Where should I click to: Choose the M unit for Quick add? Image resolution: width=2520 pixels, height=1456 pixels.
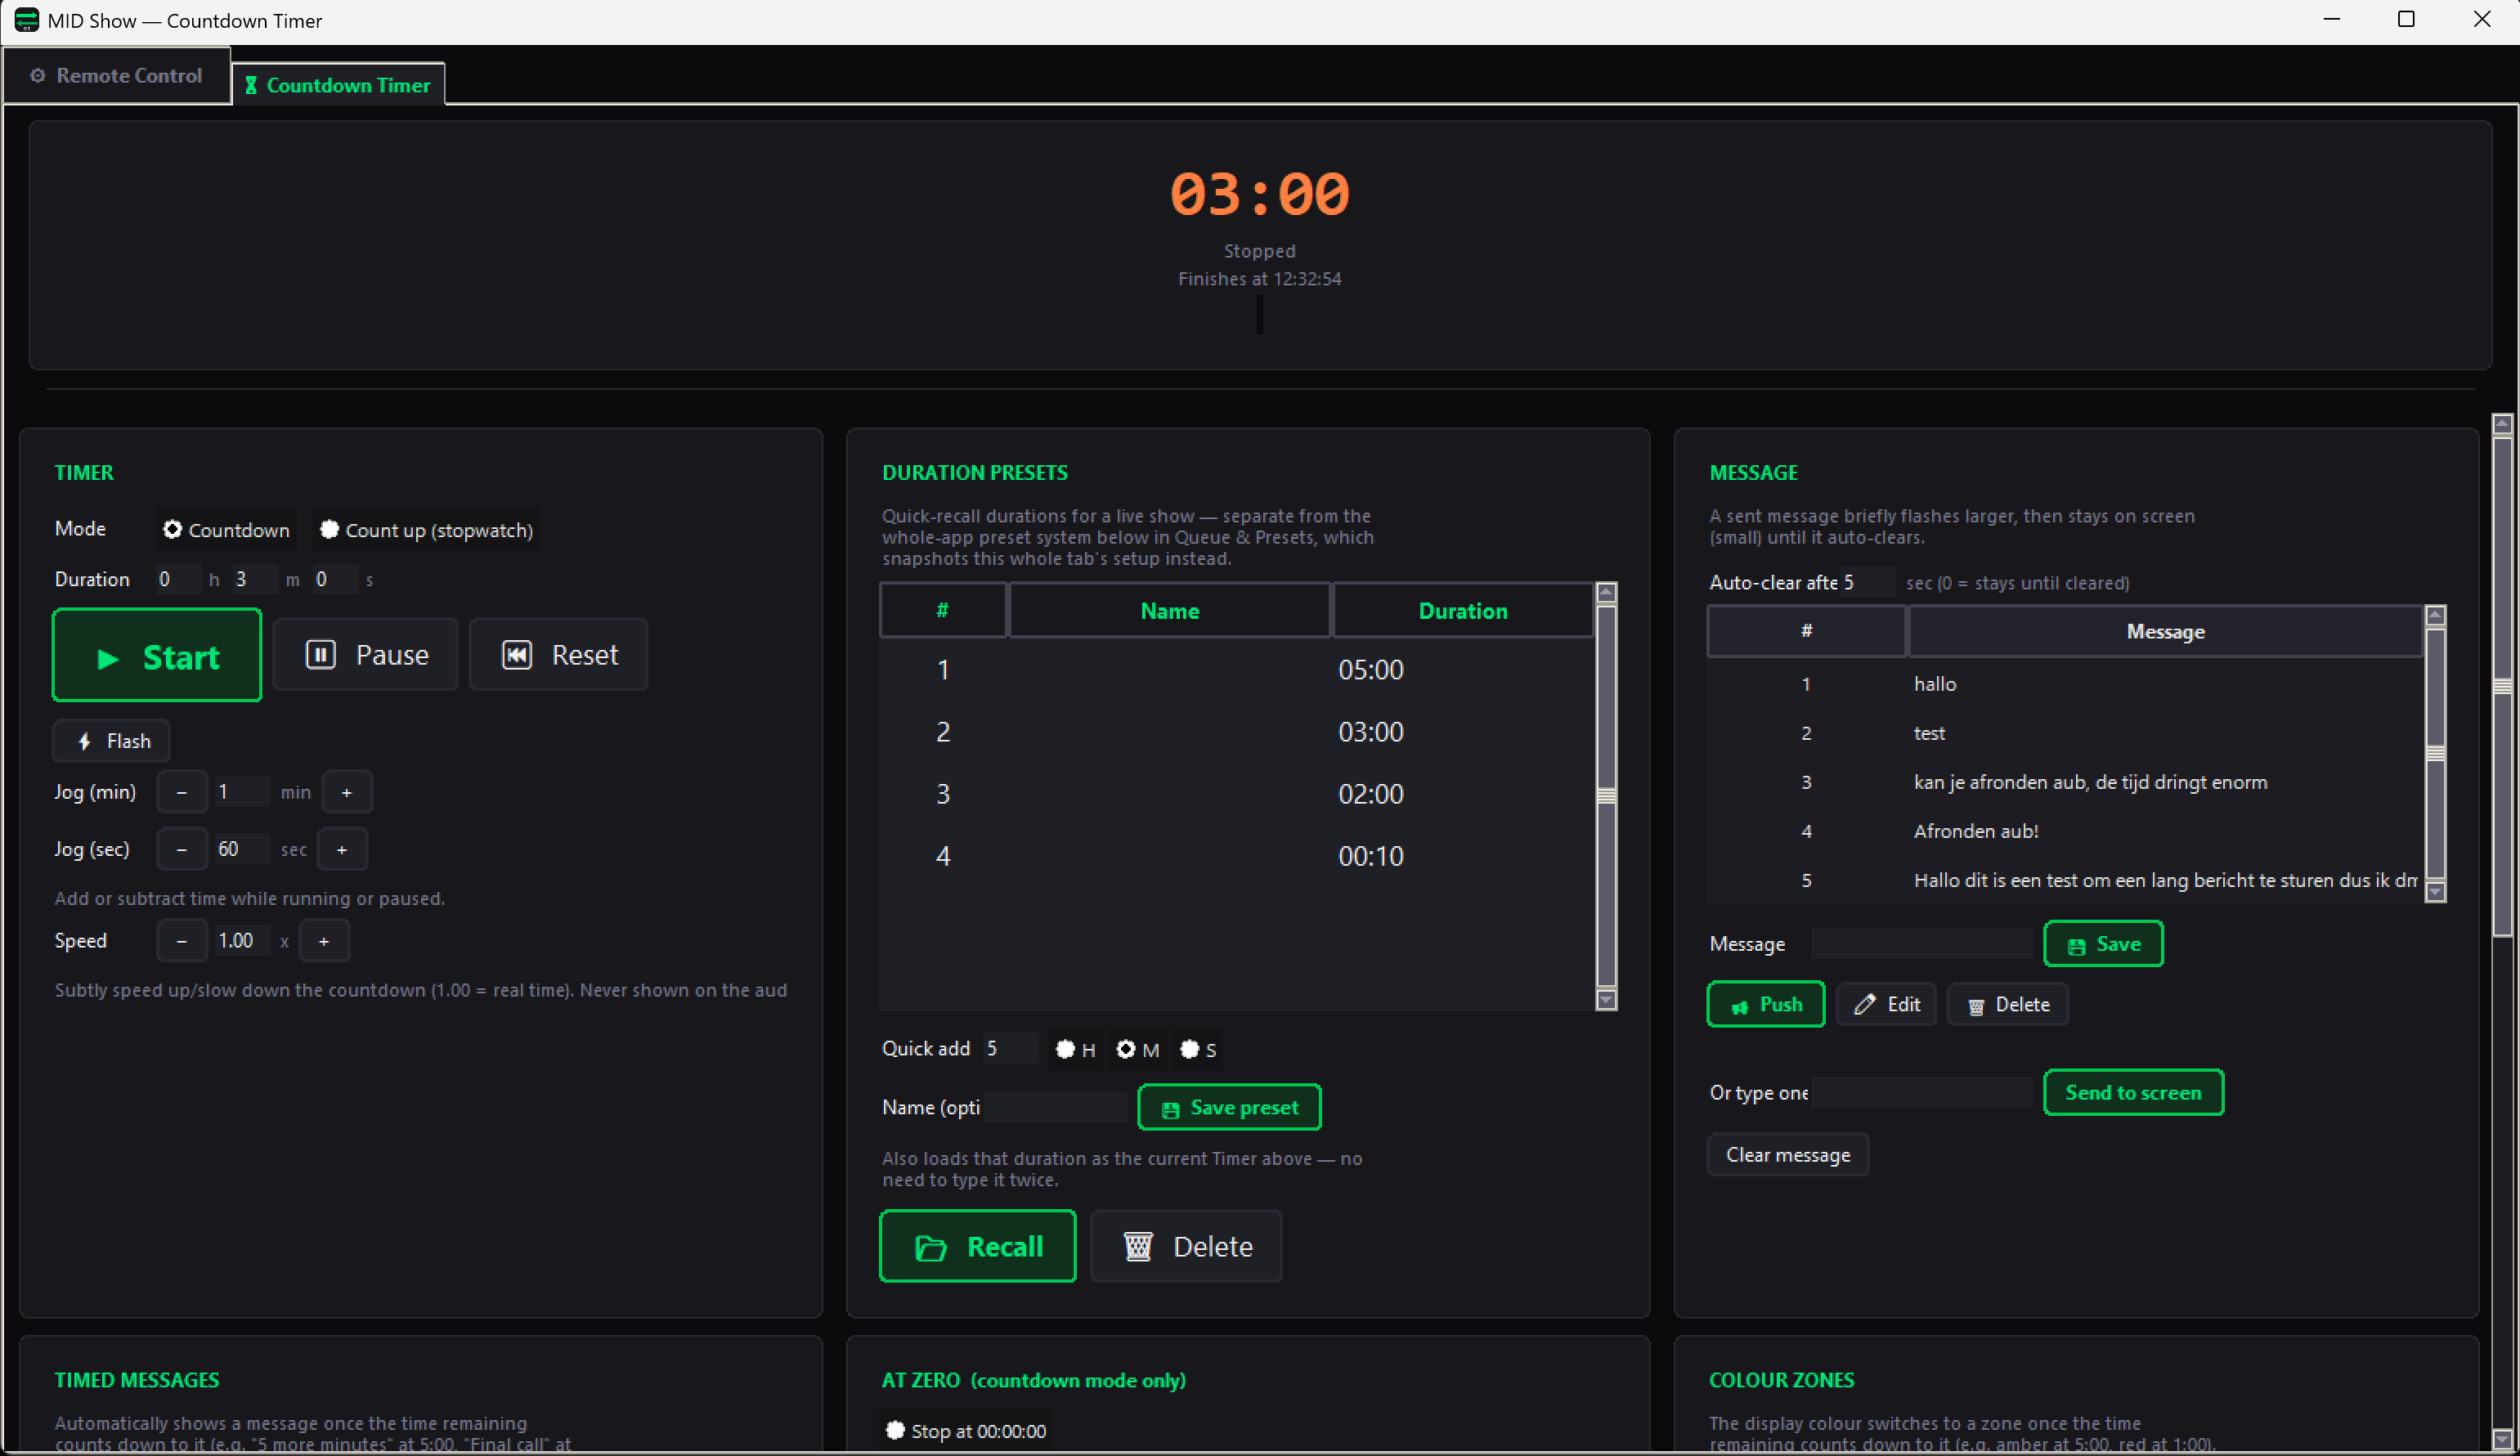[1138, 1049]
